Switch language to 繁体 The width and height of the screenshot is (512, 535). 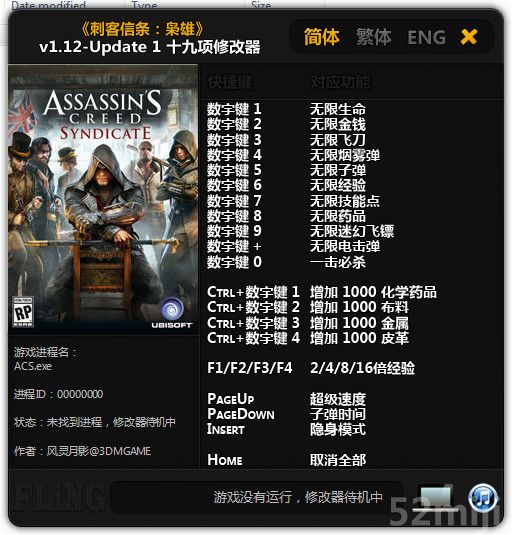pyautogui.click(x=374, y=37)
